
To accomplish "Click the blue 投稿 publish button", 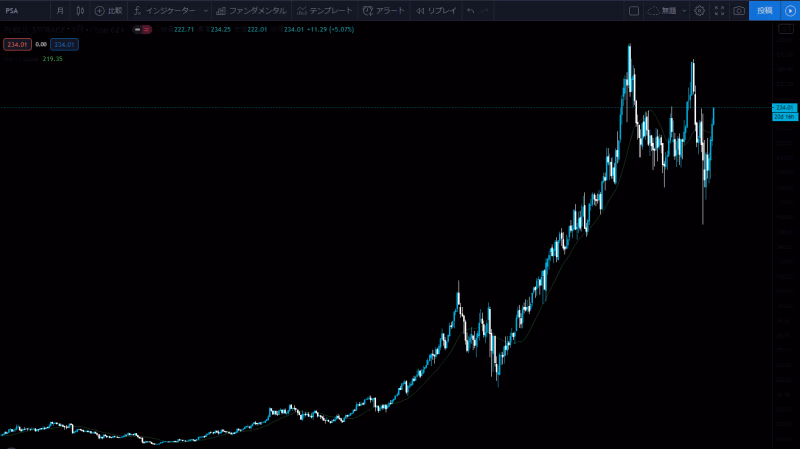I will (764, 10).
